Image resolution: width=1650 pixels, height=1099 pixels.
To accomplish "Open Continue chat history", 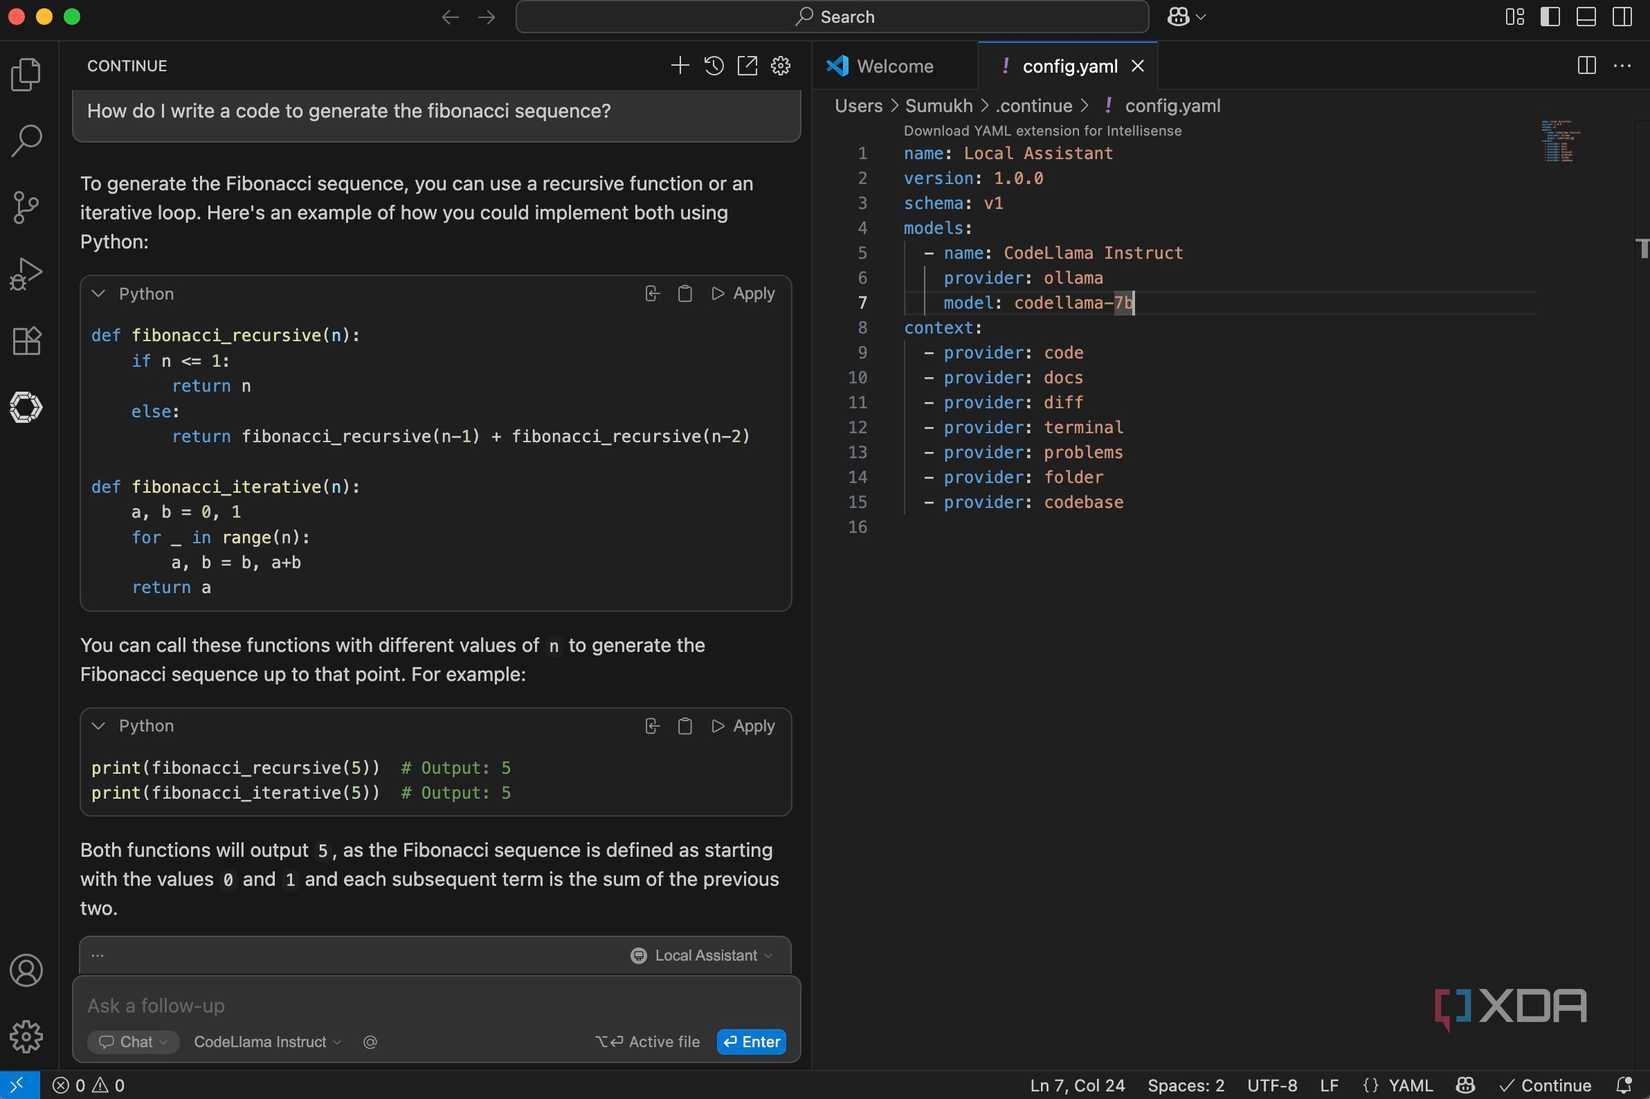I will 713,66.
